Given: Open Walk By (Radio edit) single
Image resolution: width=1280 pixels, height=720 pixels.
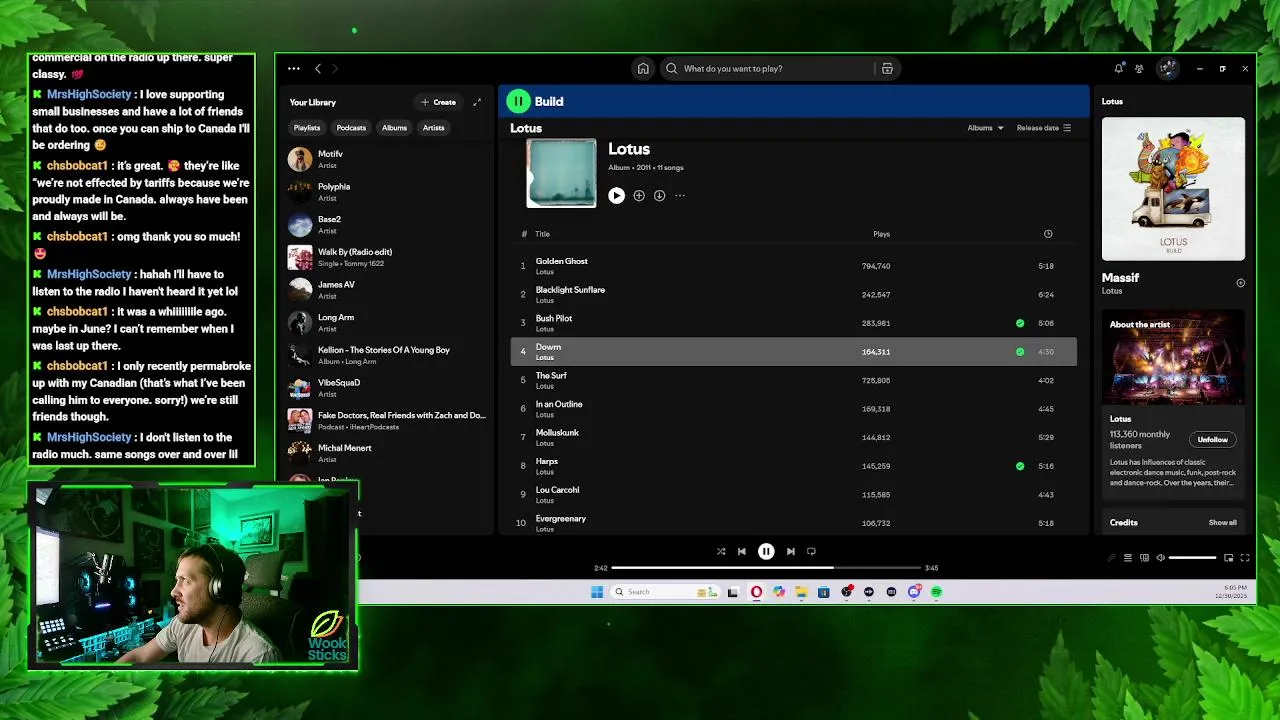Looking at the screenshot, I should pos(388,257).
